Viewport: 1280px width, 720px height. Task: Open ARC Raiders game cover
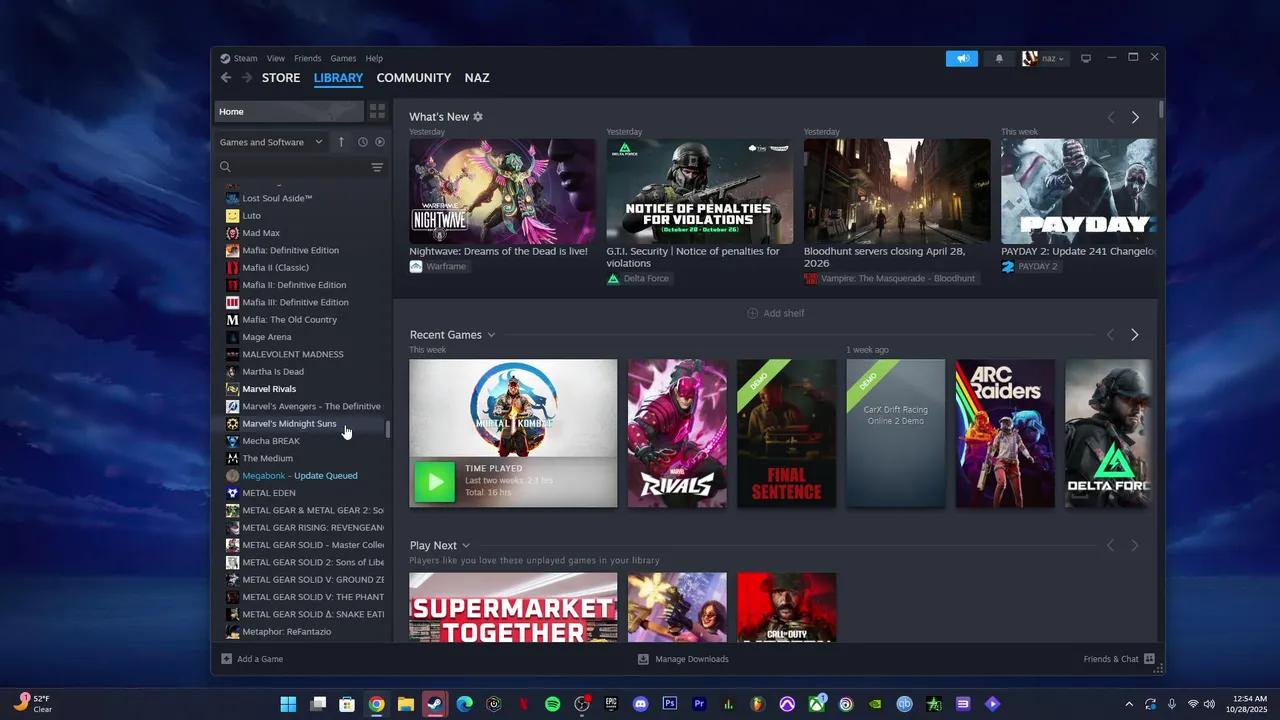click(x=1005, y=433)
